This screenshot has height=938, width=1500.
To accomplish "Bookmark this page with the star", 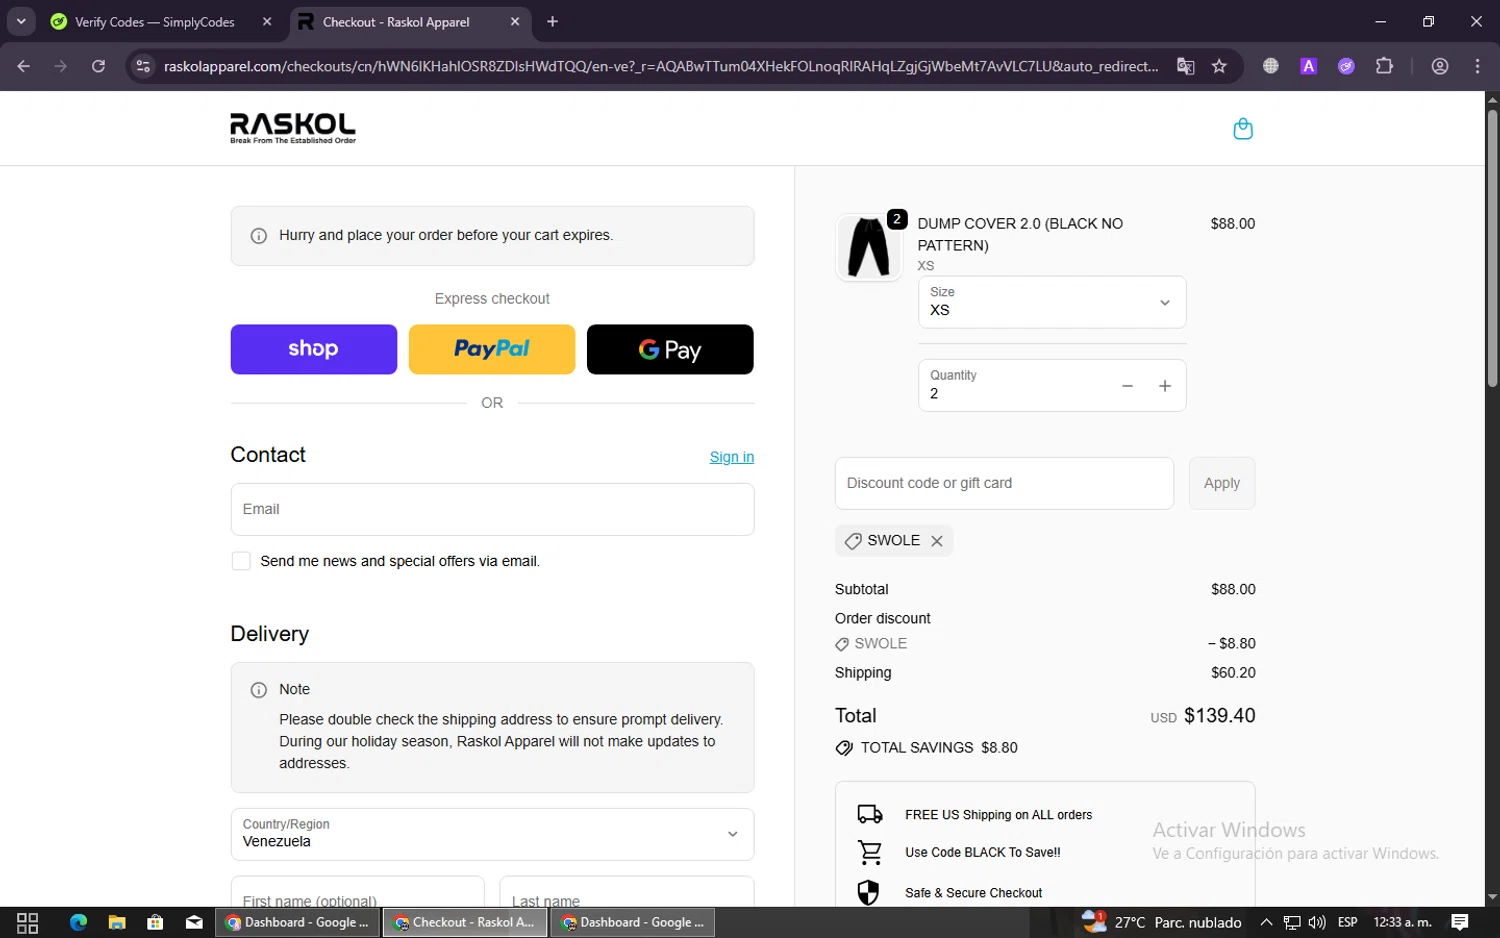I will point(1219,66).
